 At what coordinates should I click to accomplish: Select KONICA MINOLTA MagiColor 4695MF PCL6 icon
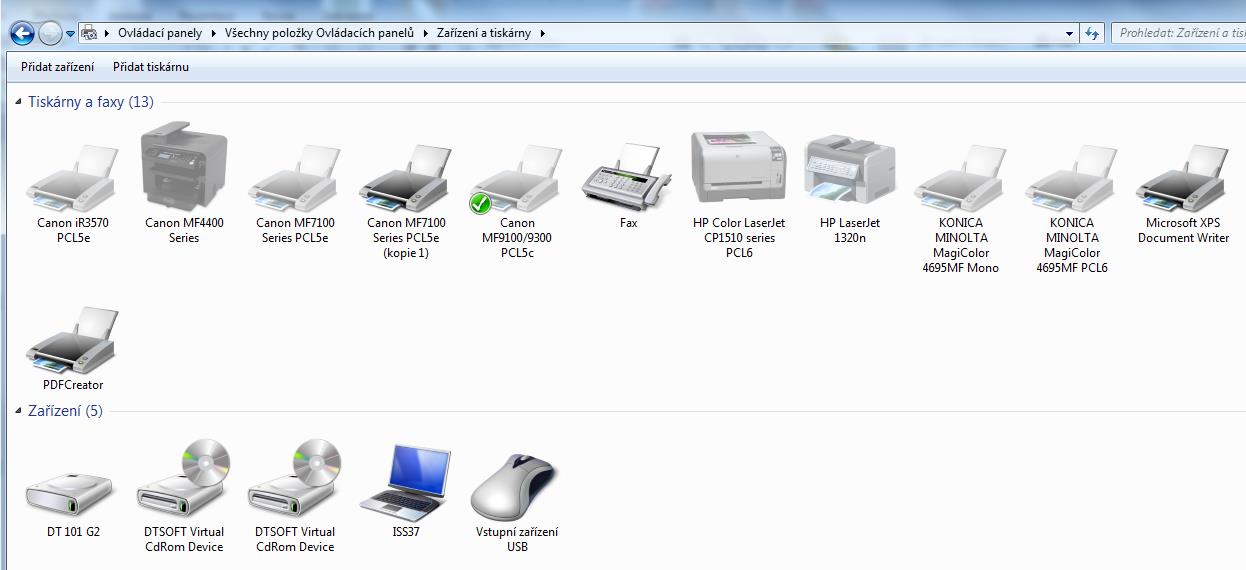1072,178
